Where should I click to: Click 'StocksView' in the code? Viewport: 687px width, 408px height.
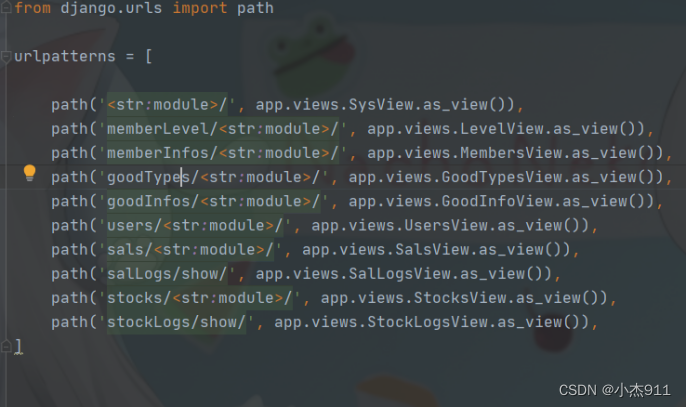[460, 298]
